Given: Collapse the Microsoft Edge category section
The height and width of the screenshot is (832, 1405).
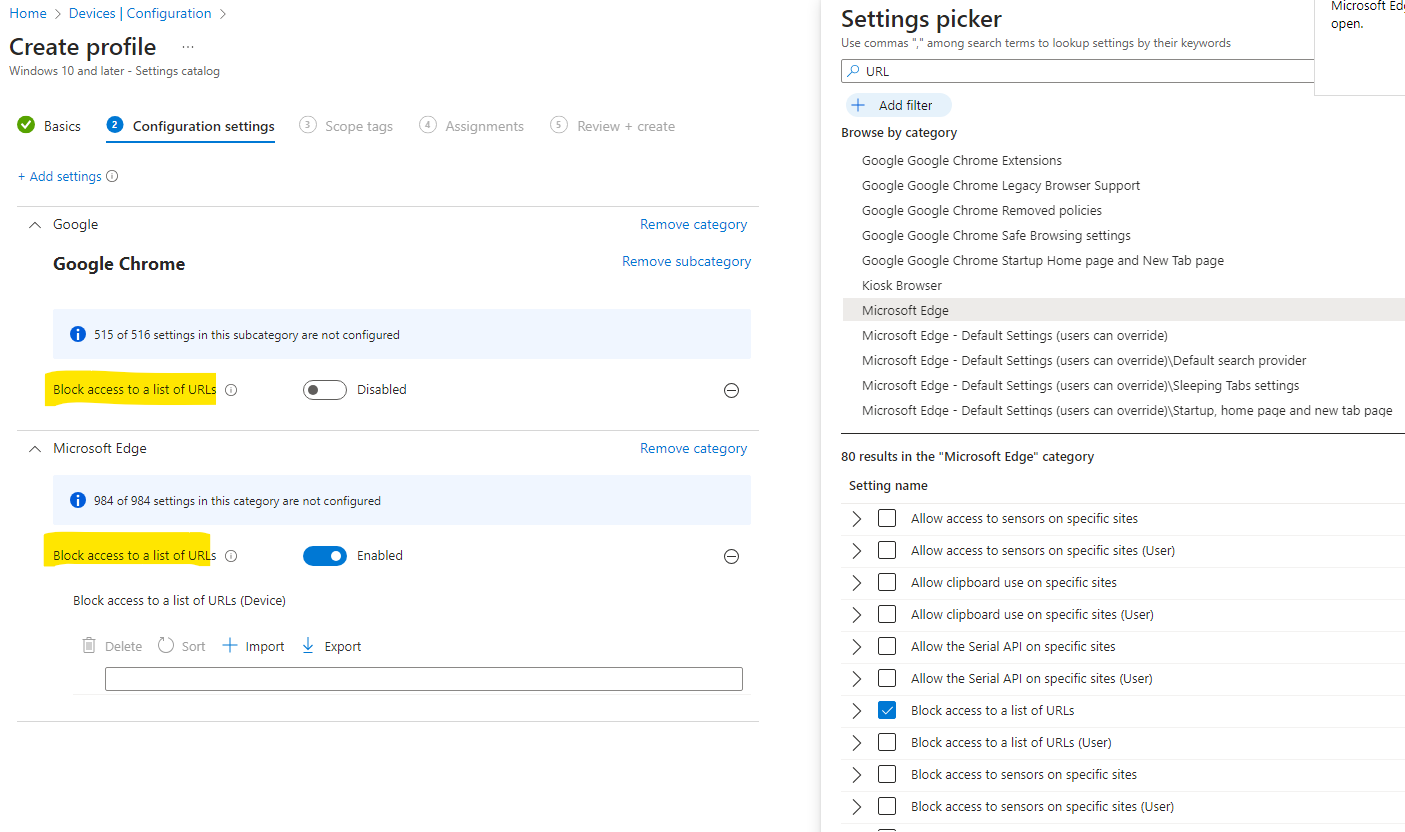Looking at the screenshot, I should click(x=34, y=449).
